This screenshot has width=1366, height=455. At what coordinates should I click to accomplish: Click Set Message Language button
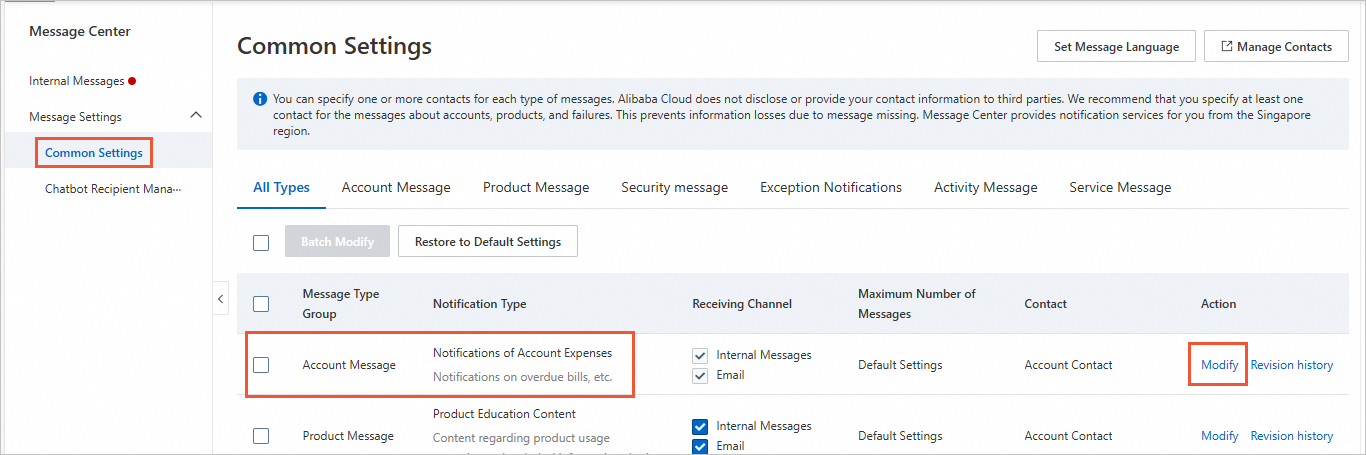click(1116, 46)
